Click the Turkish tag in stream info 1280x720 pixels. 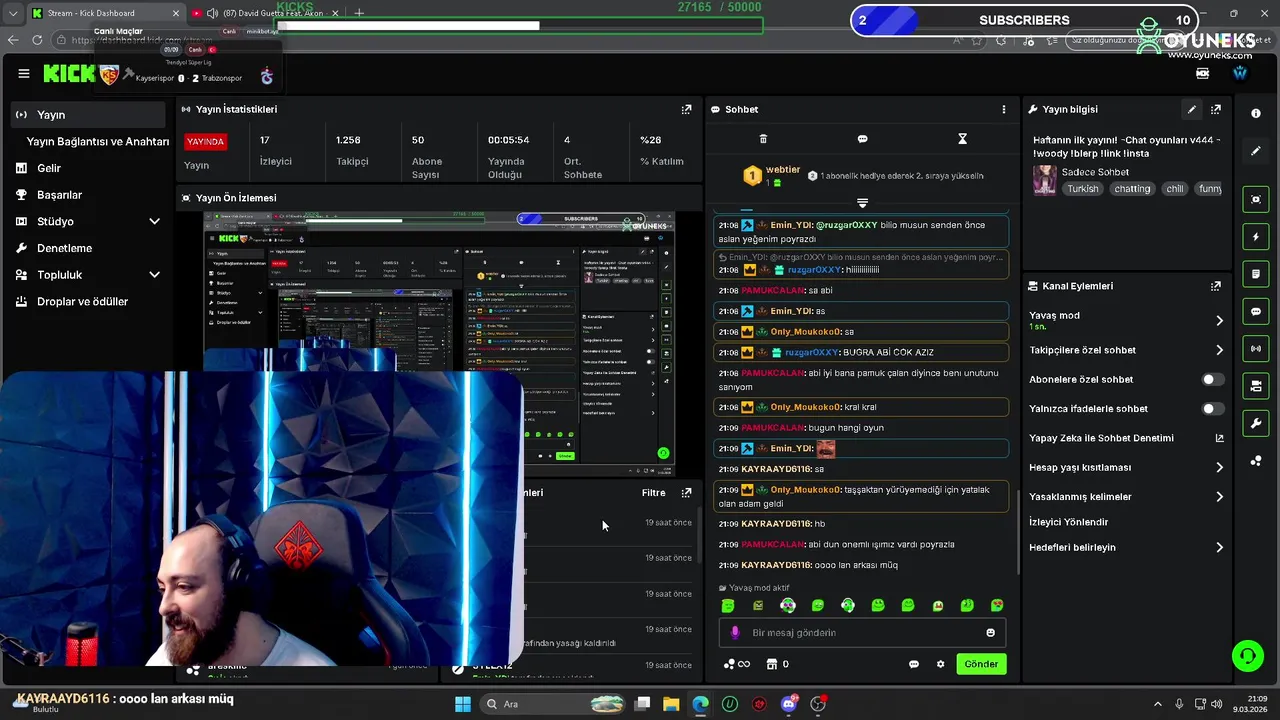point(1082,189)
